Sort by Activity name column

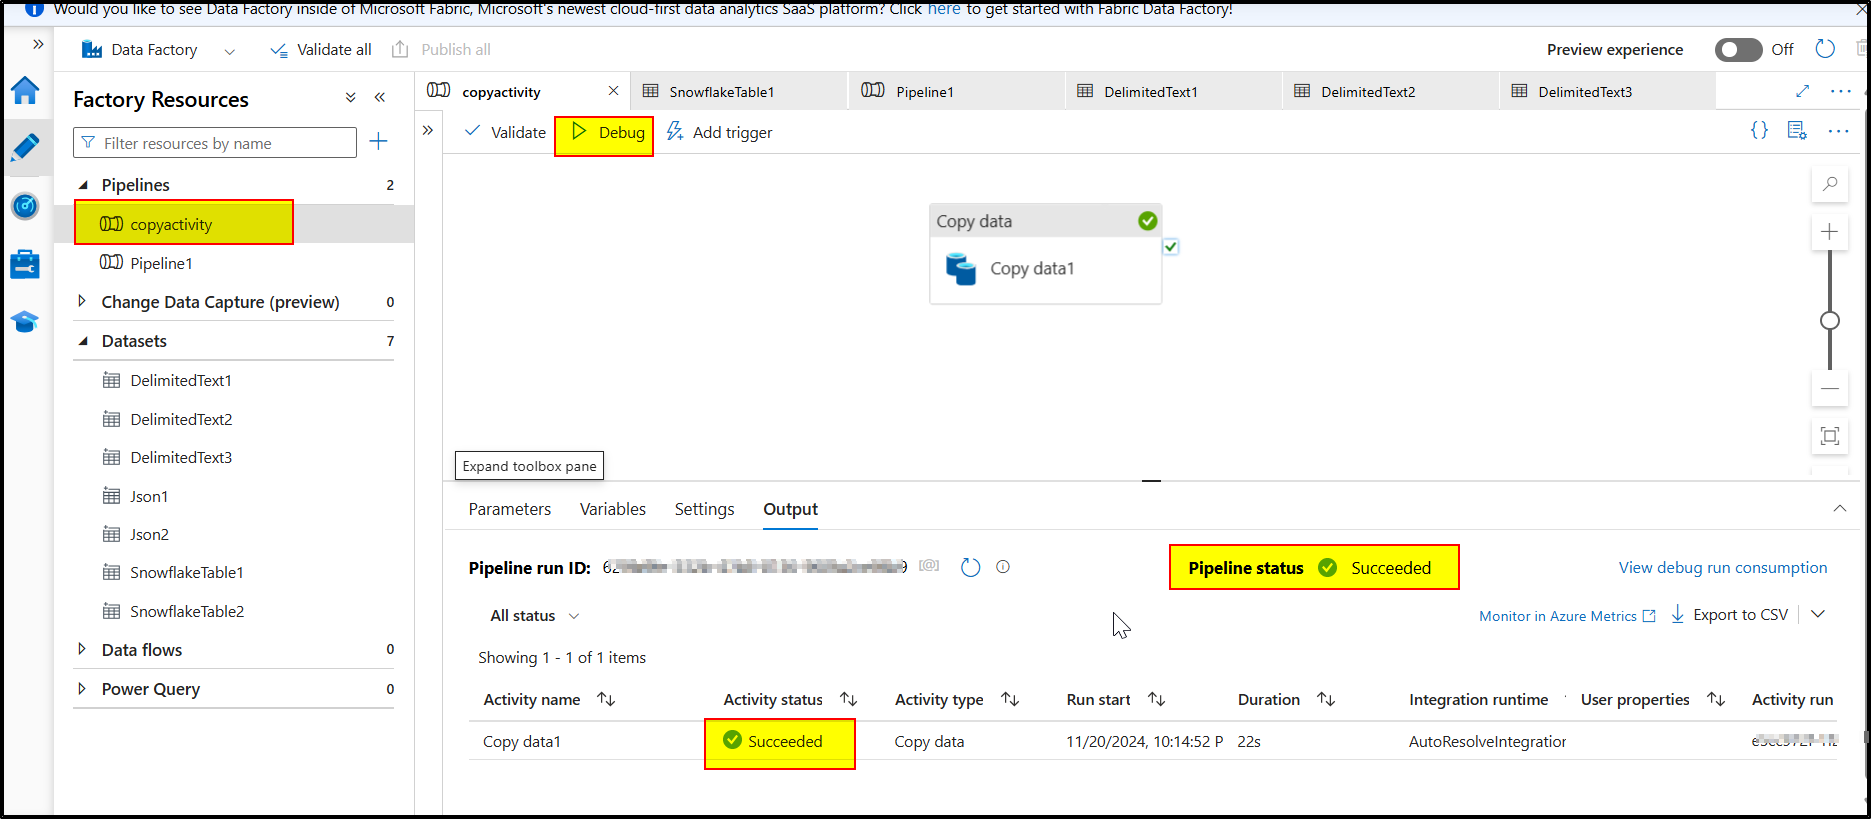(606, 699)
